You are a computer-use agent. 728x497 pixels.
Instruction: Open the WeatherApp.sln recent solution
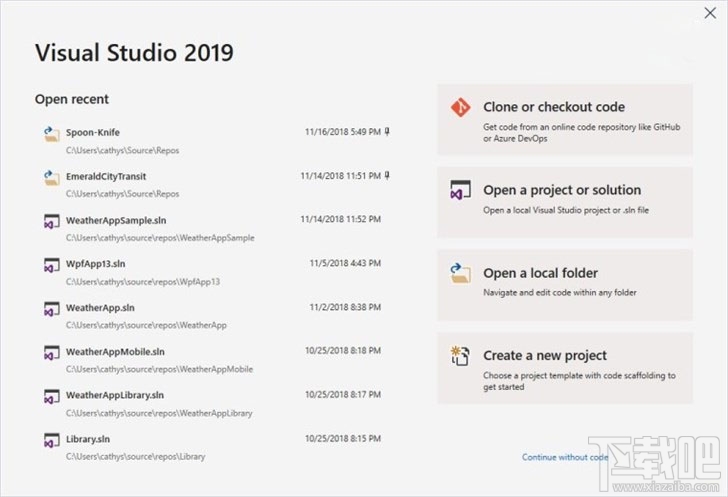(x=100, y=308)
